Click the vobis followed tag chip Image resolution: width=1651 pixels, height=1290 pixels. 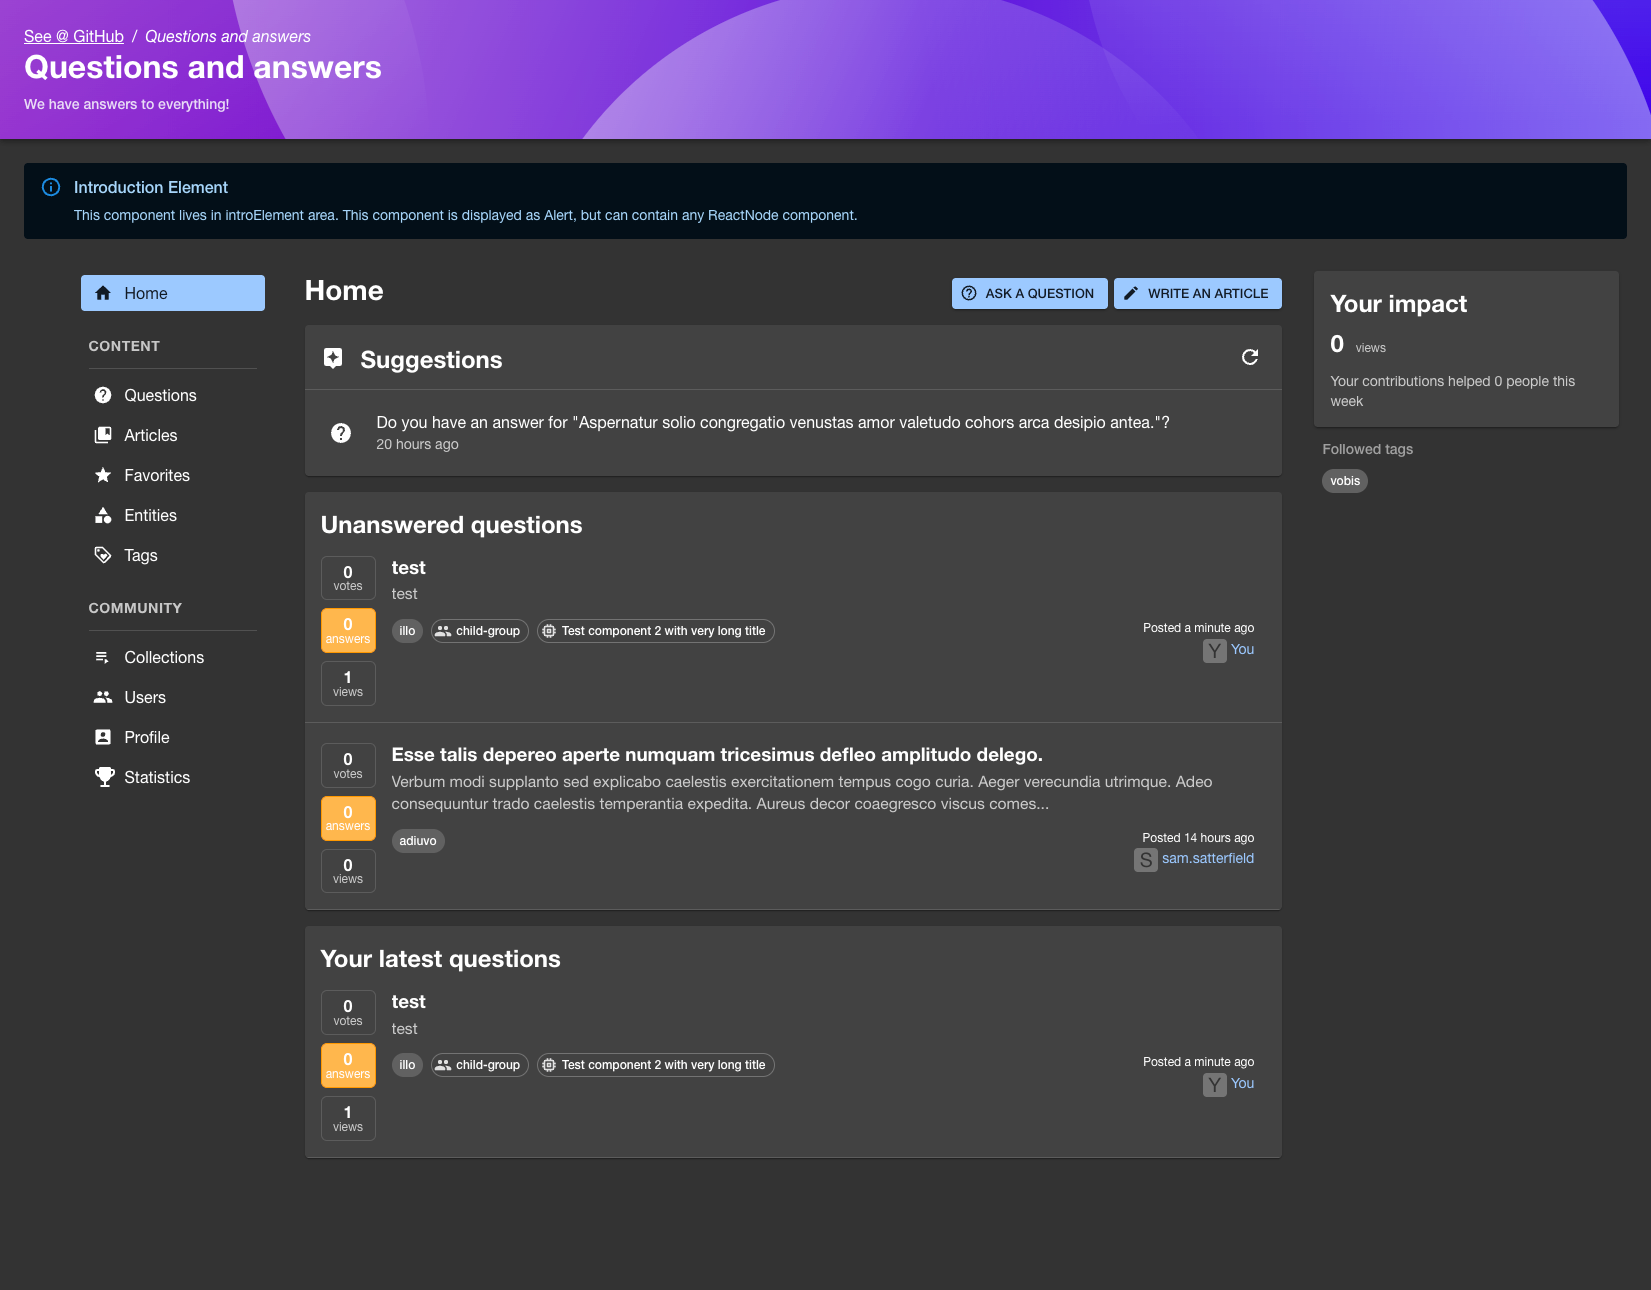pyautogui.click(x=1345, y=481)
